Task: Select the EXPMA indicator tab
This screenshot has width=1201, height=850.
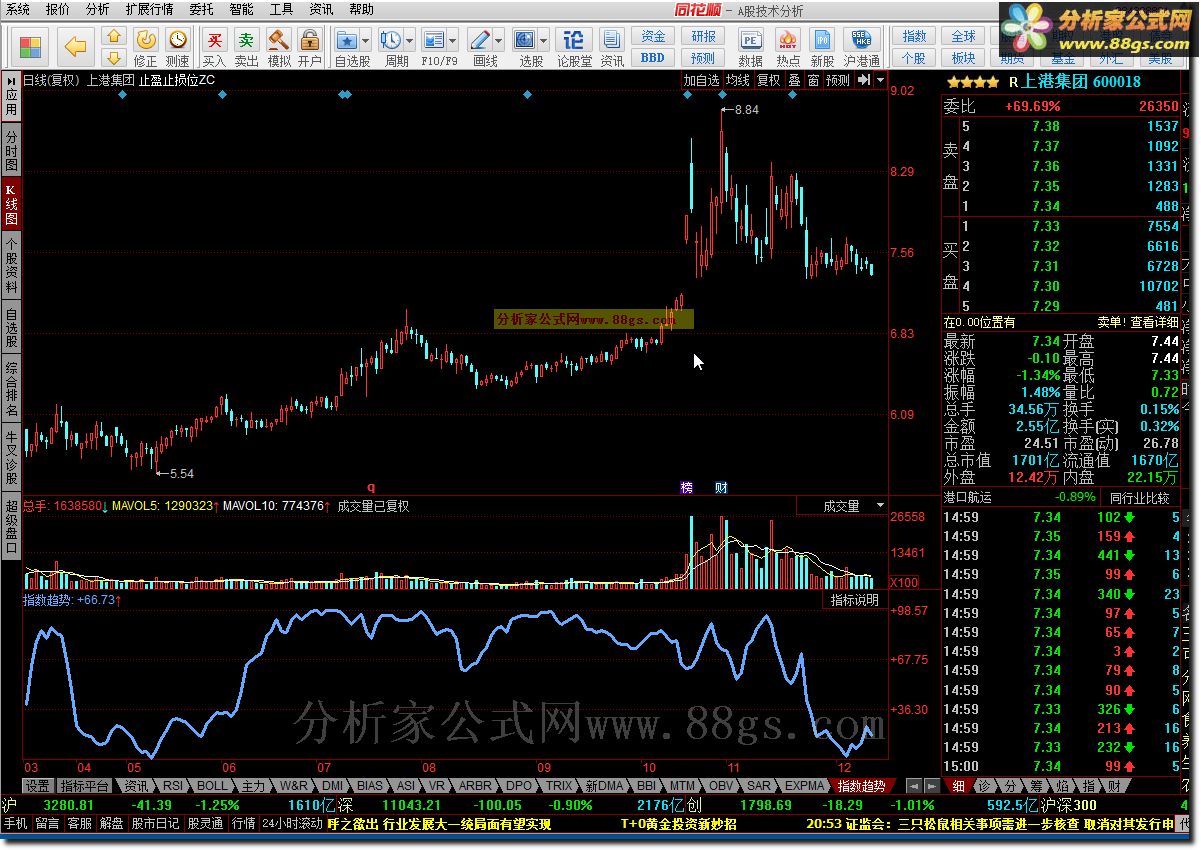Action: pos(806,786)
